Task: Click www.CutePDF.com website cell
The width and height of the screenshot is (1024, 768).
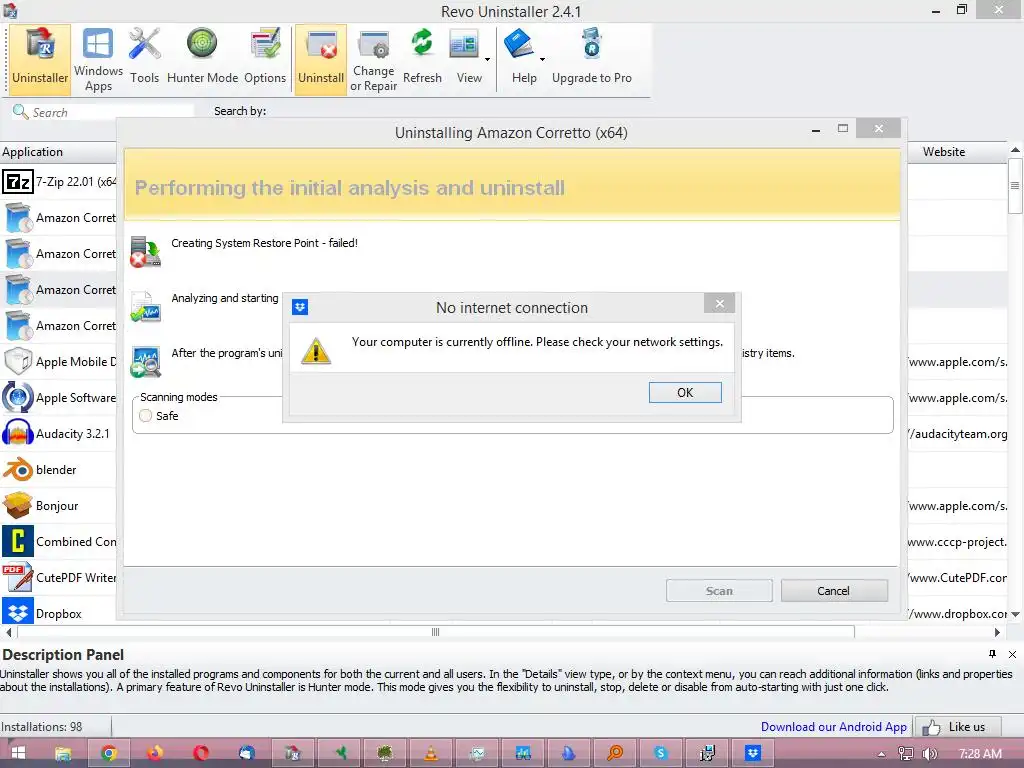Action: [x=957, y=577]
